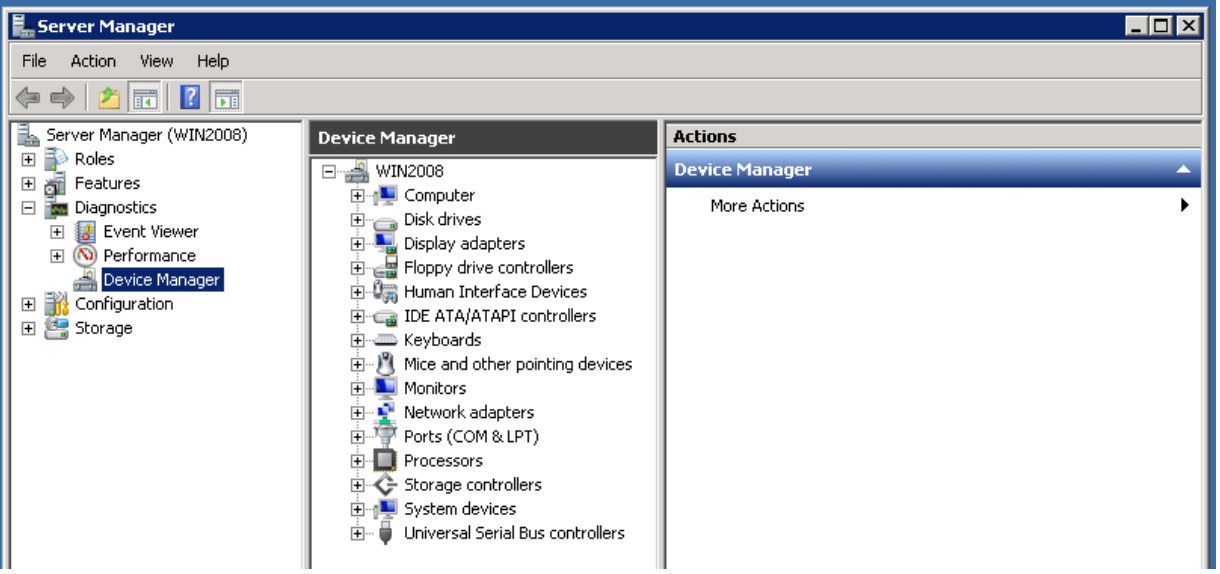Screen dimensions: 1220x574
Task: Expand the Performance node
Action: (x=57, y=255)
